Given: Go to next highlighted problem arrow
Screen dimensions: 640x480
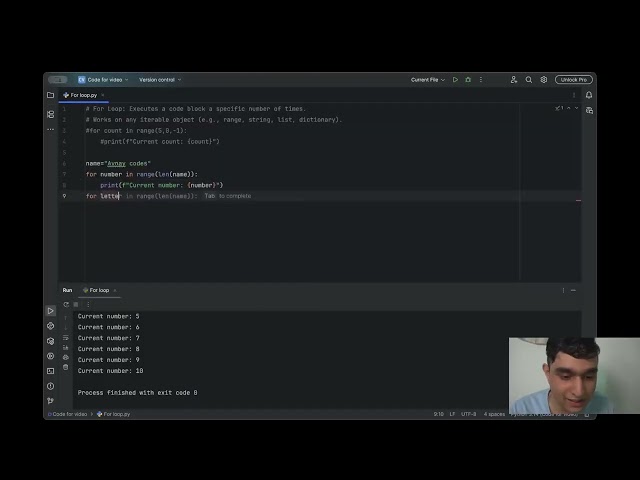Looking at the screenshot, I should coord(576,108).
